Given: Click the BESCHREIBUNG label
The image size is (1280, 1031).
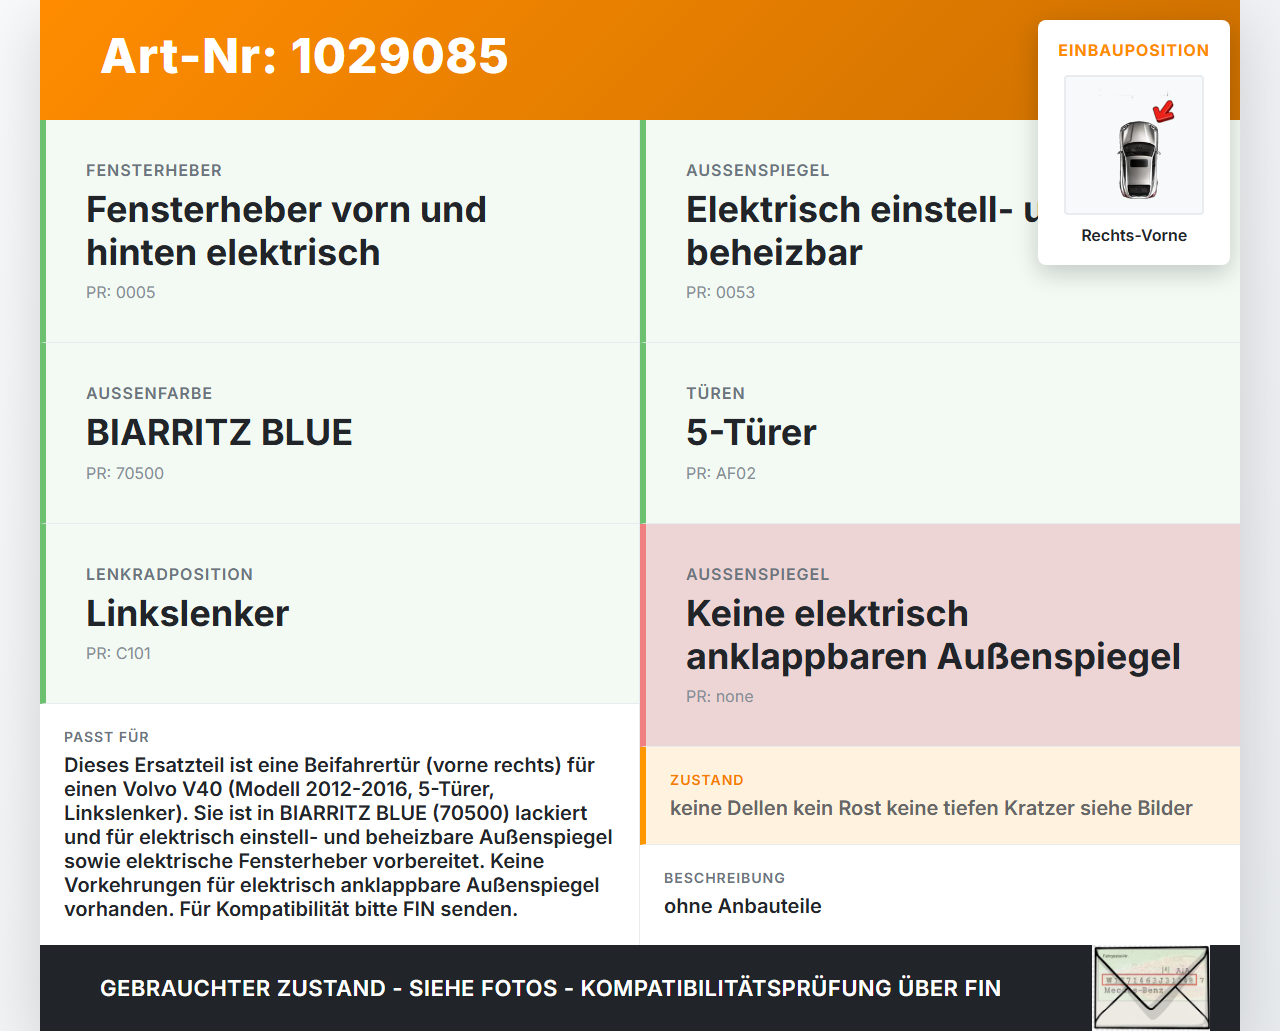Looking at the screenshot, I should (x=724, y=878).
